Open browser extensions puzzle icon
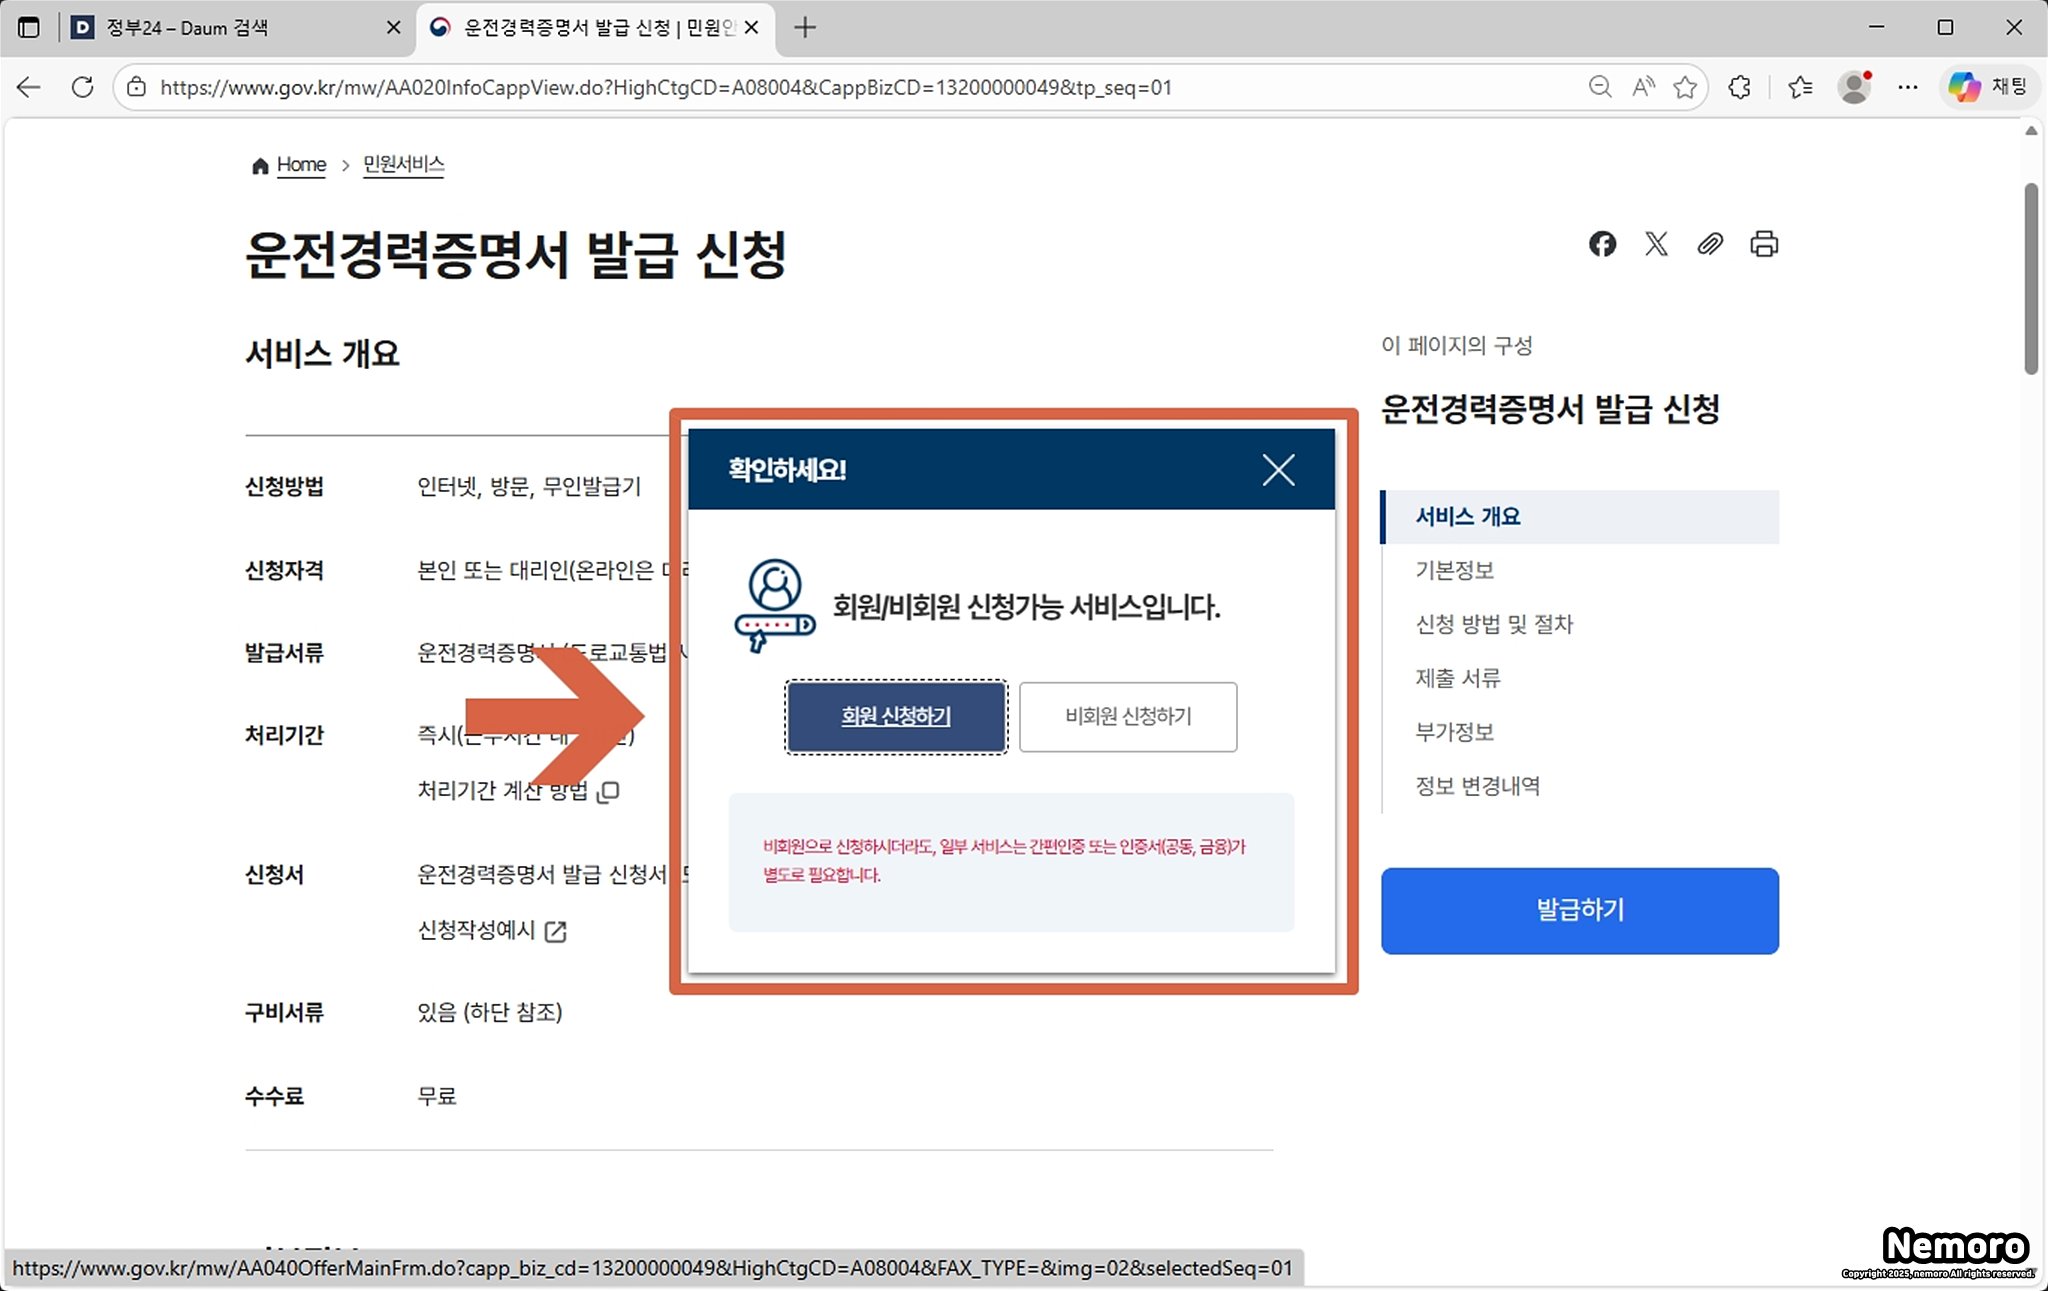Viewport: 2048px width, 1291px height. click(x=1740, y=87)
